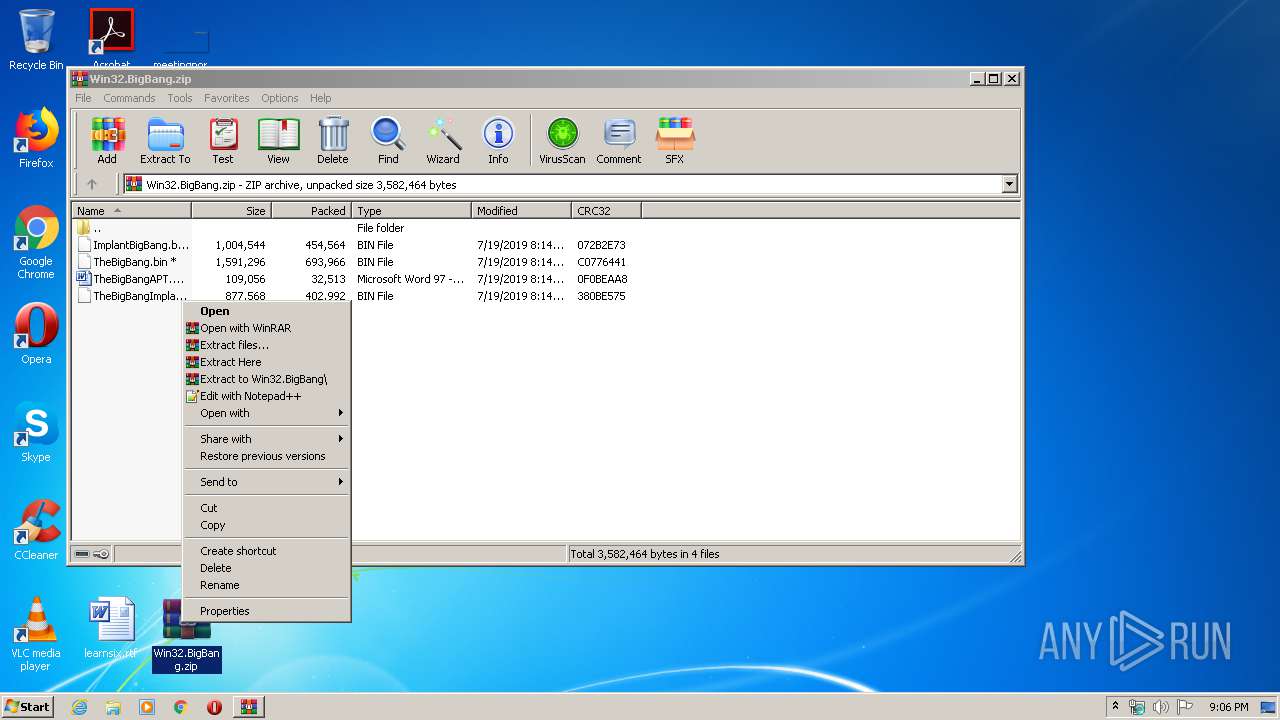Image resolution: width=1280 pixels, height=720 pixels.
Task: Expand the archive path dropdown
Action: click(1009, 184)
